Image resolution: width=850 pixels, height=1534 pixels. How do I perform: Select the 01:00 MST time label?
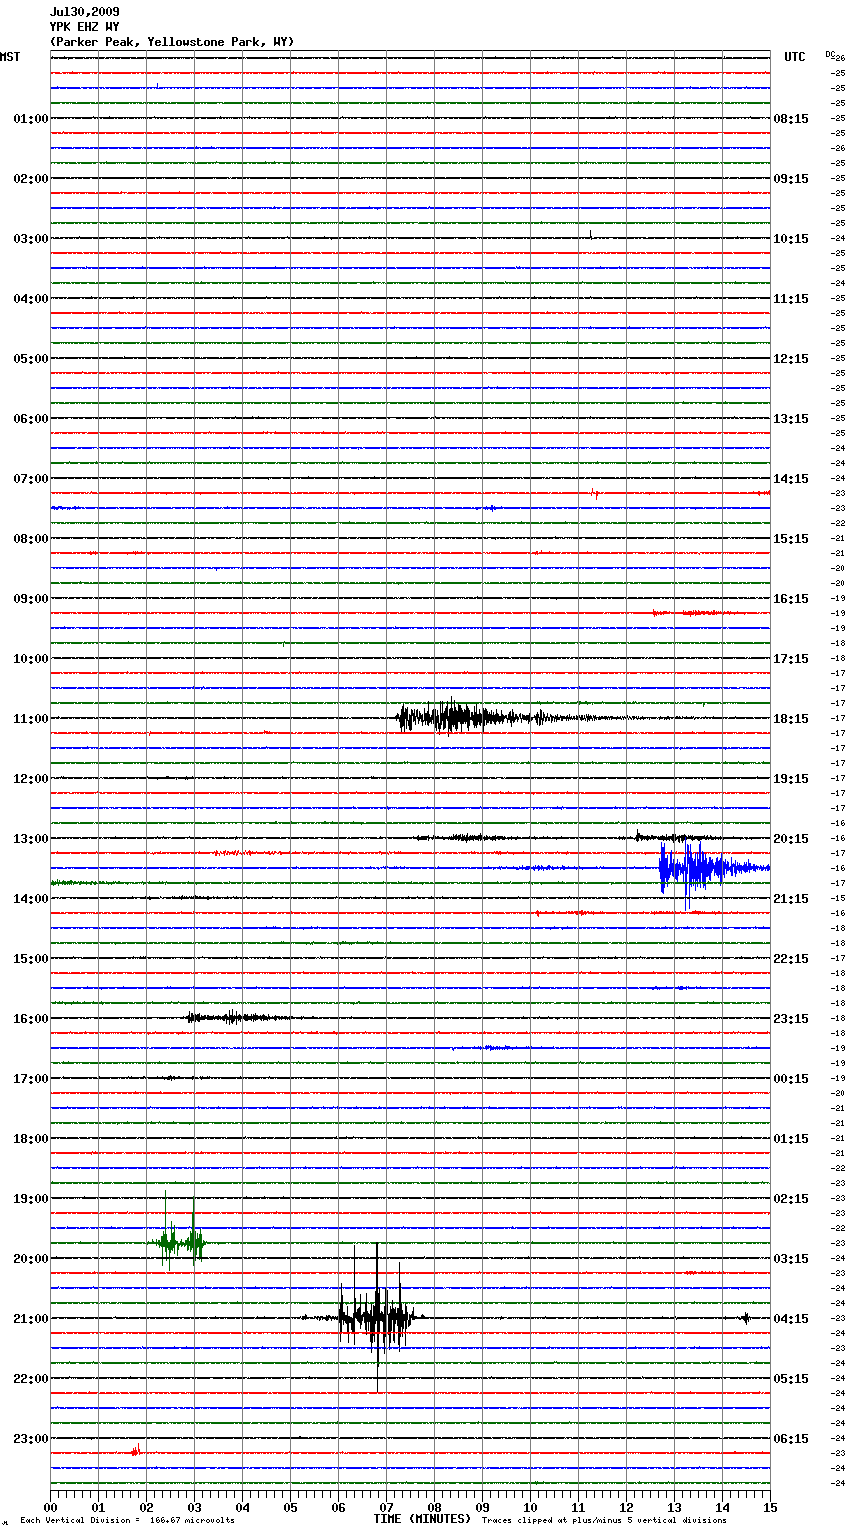30,119
